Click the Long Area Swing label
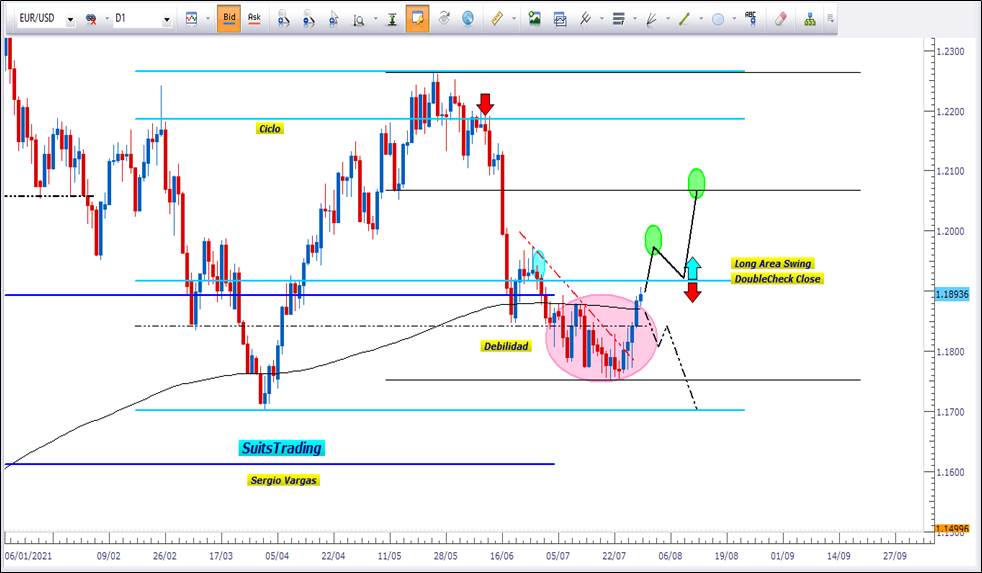Viewport: 982px width, 573px height. pyautogui.click(x=771, y=264)
